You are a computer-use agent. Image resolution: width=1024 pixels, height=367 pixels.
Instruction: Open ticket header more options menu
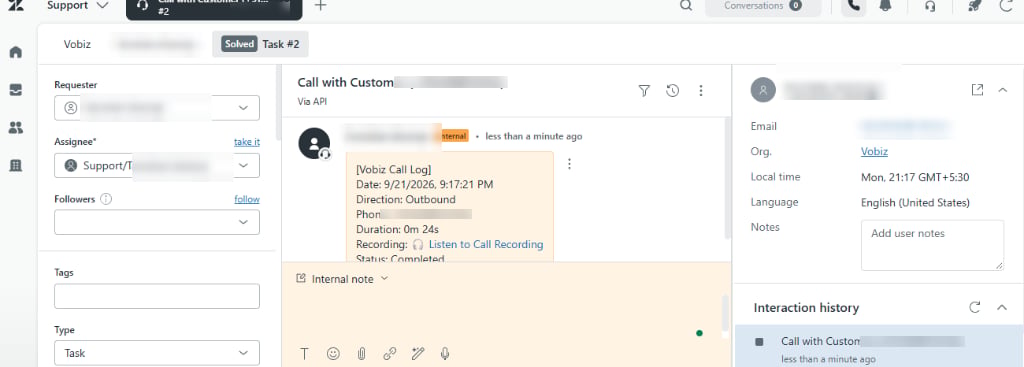(701, 91)
